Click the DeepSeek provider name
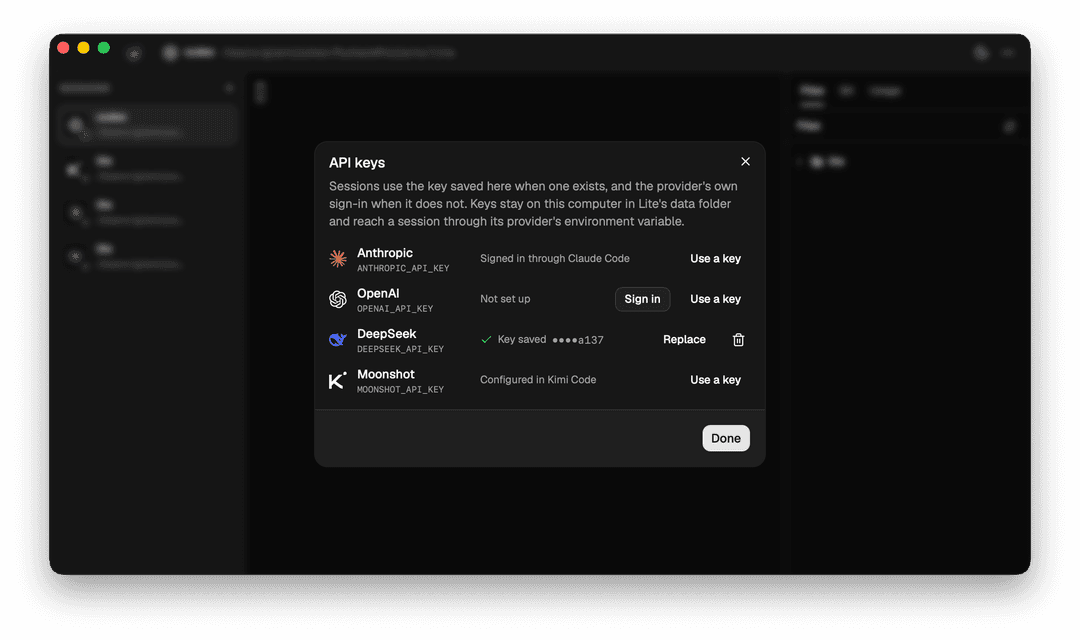Screen dimensions: 1080x640 (386, 333)
